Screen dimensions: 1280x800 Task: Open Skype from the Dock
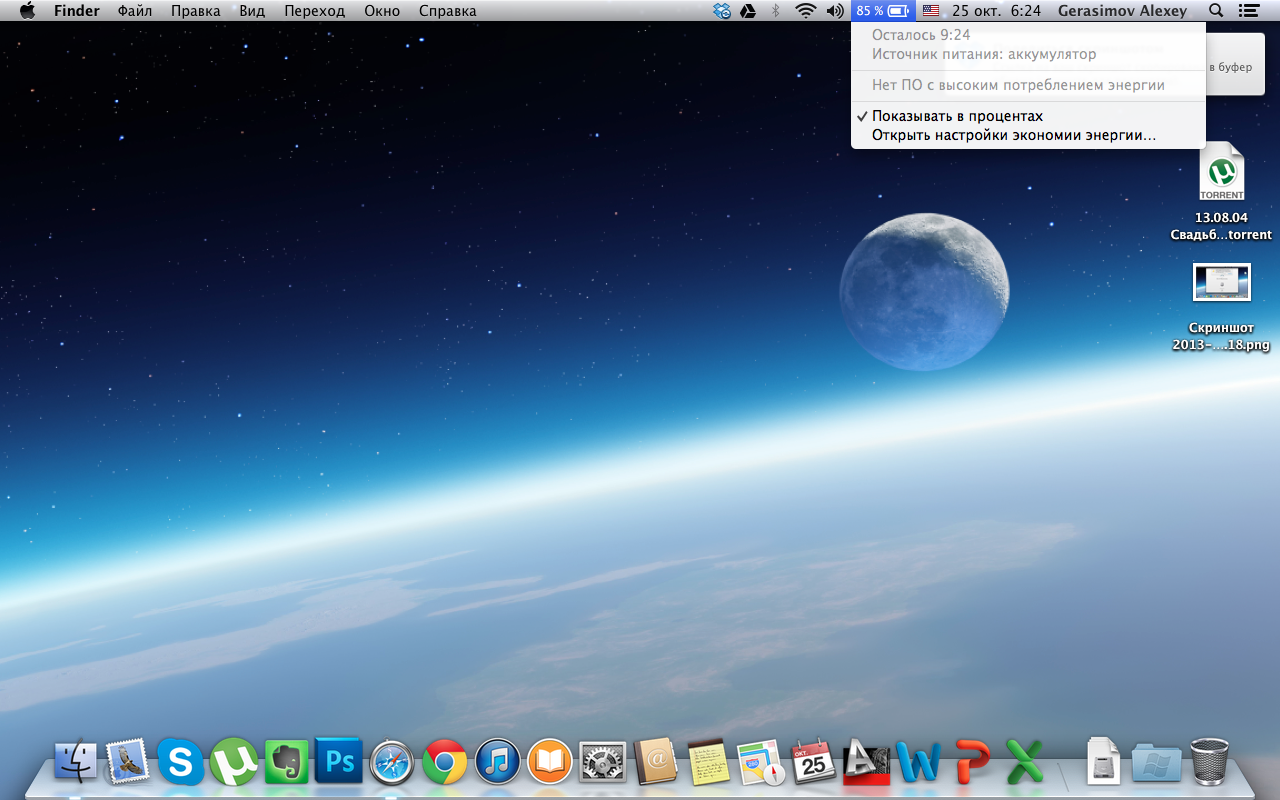[181, 763]
